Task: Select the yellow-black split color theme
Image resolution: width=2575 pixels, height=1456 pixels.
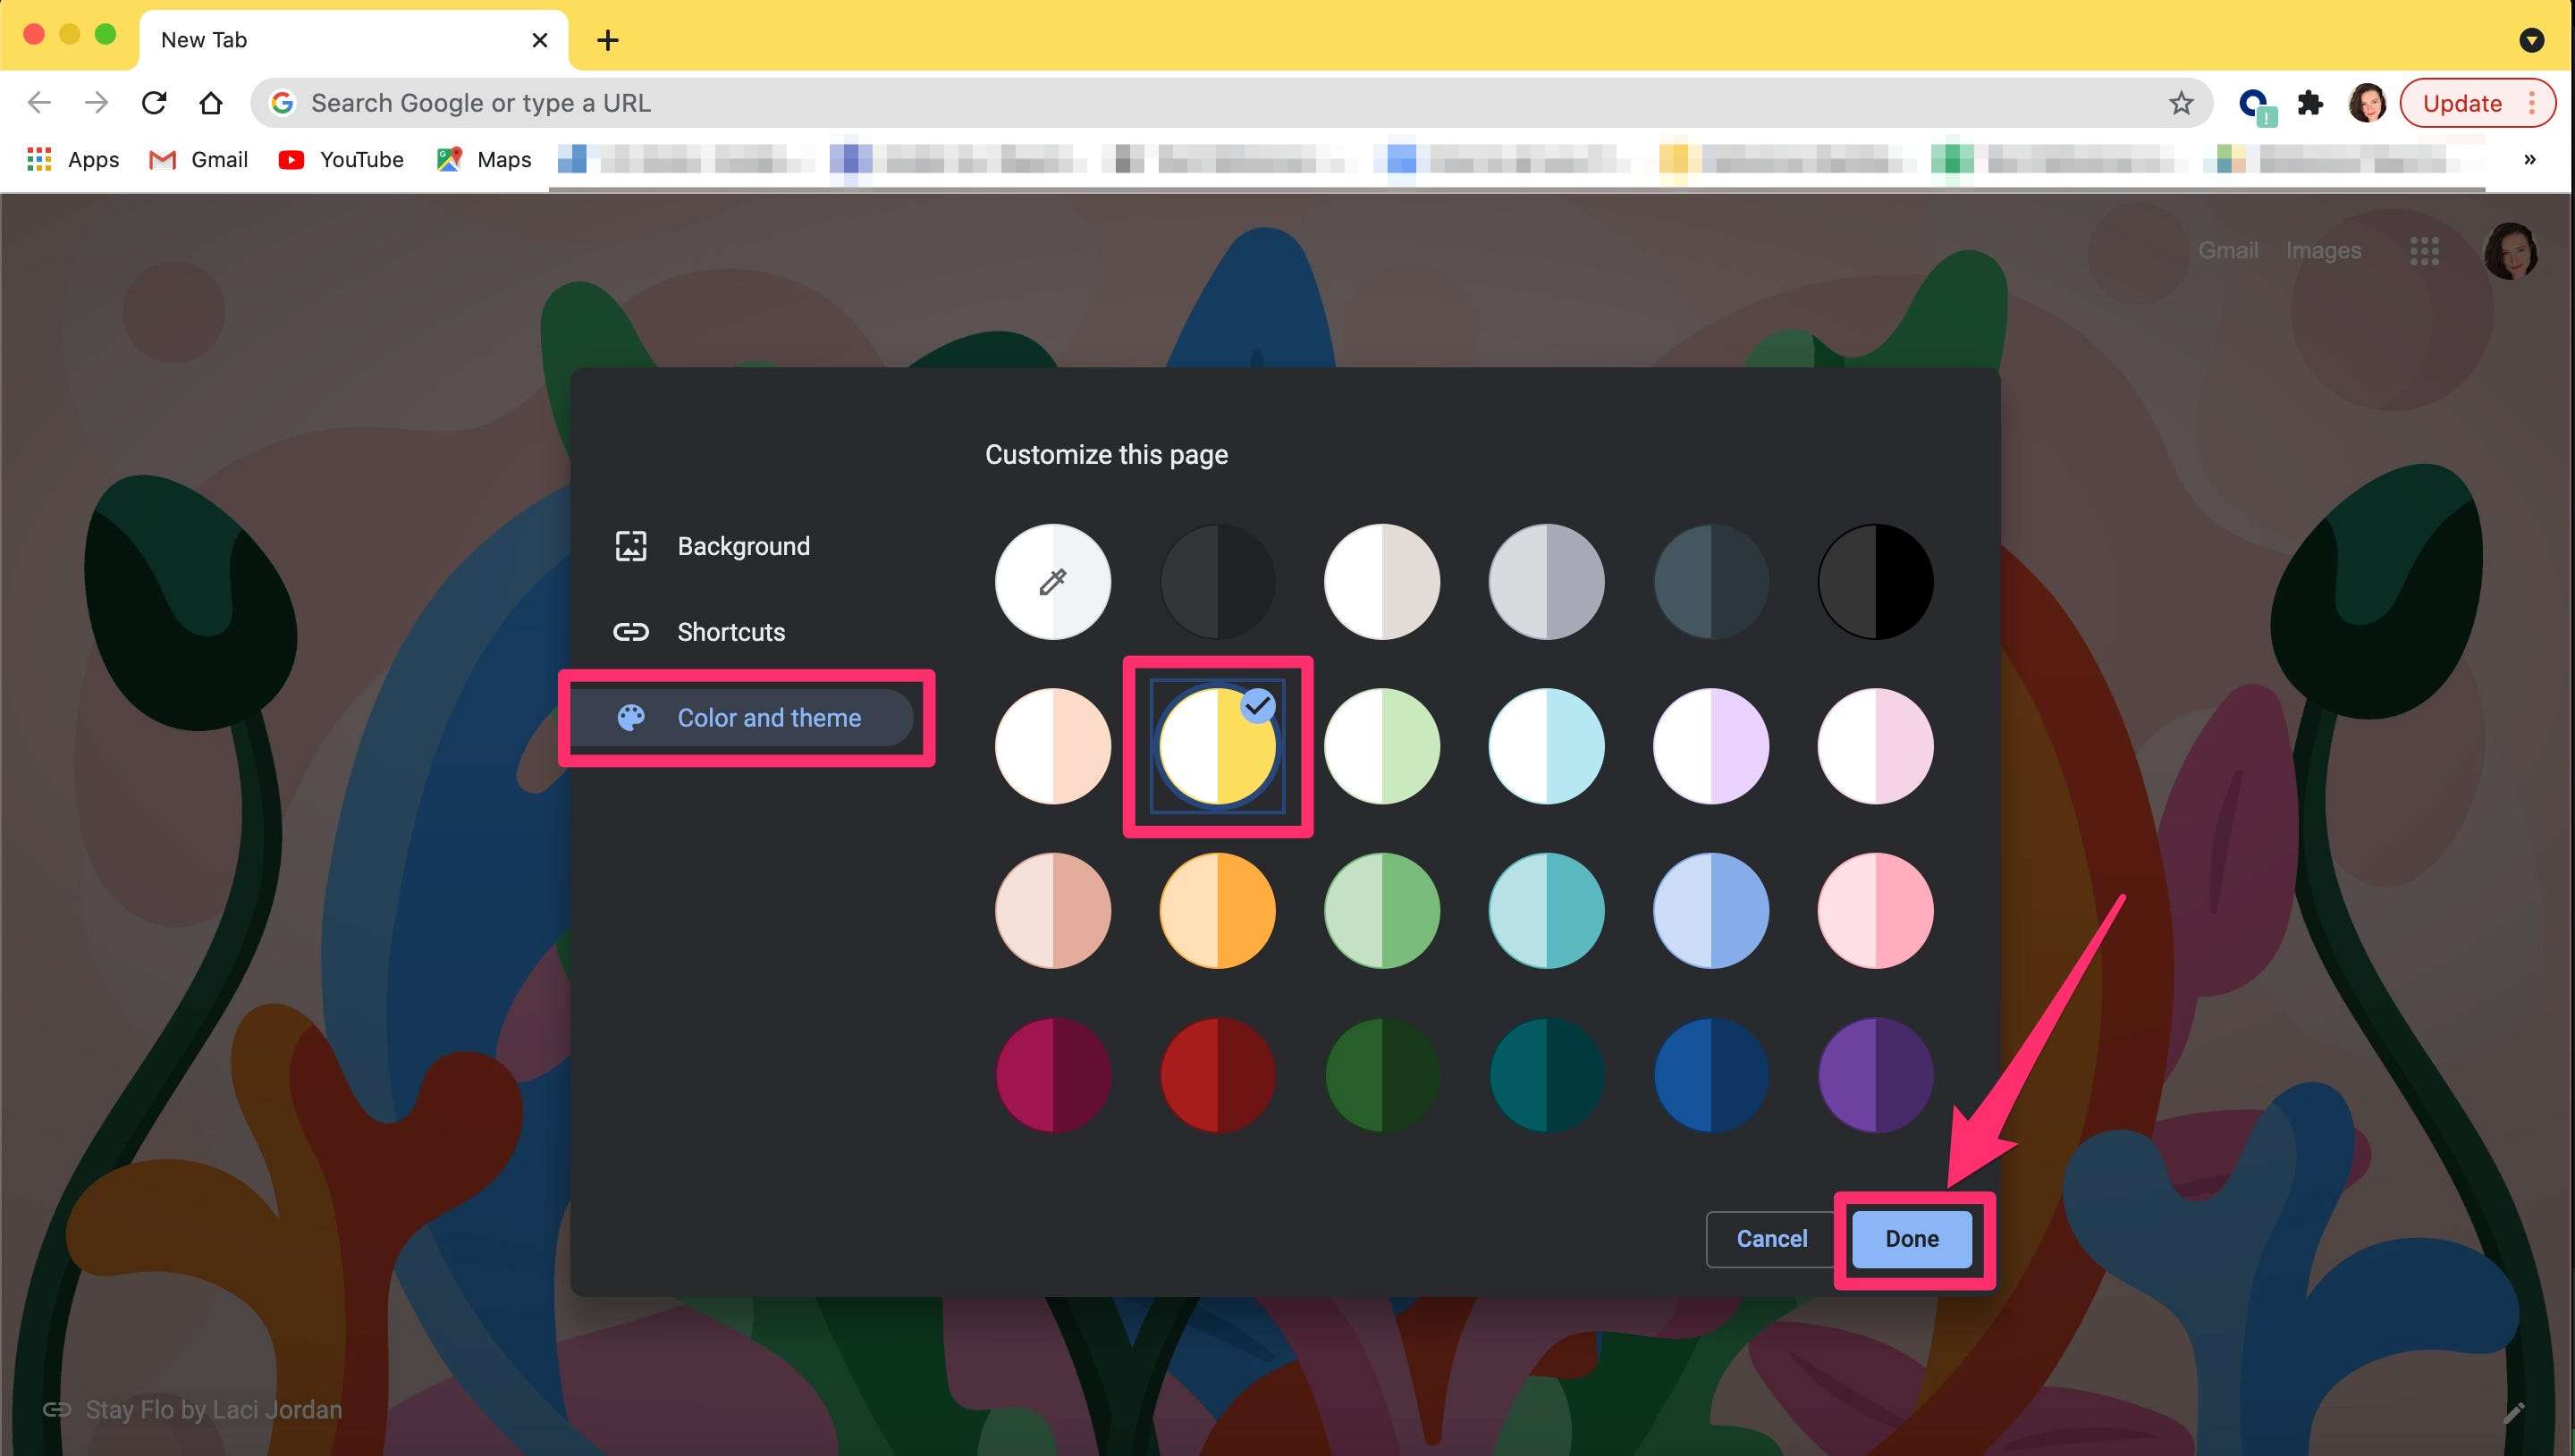Action: click(1217, 745)
